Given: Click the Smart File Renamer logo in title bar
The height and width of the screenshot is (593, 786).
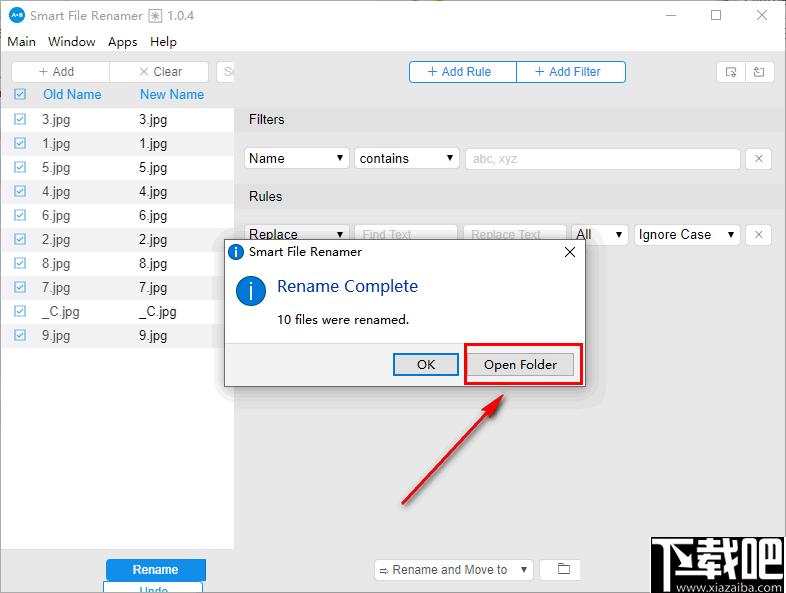Looking at the screenshot, I should (x=16, y=15).
